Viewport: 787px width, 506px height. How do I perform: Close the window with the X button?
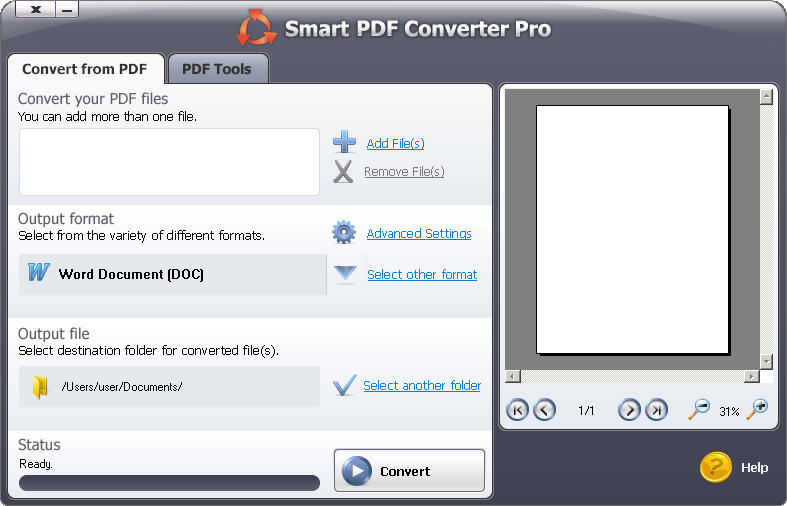36,9
